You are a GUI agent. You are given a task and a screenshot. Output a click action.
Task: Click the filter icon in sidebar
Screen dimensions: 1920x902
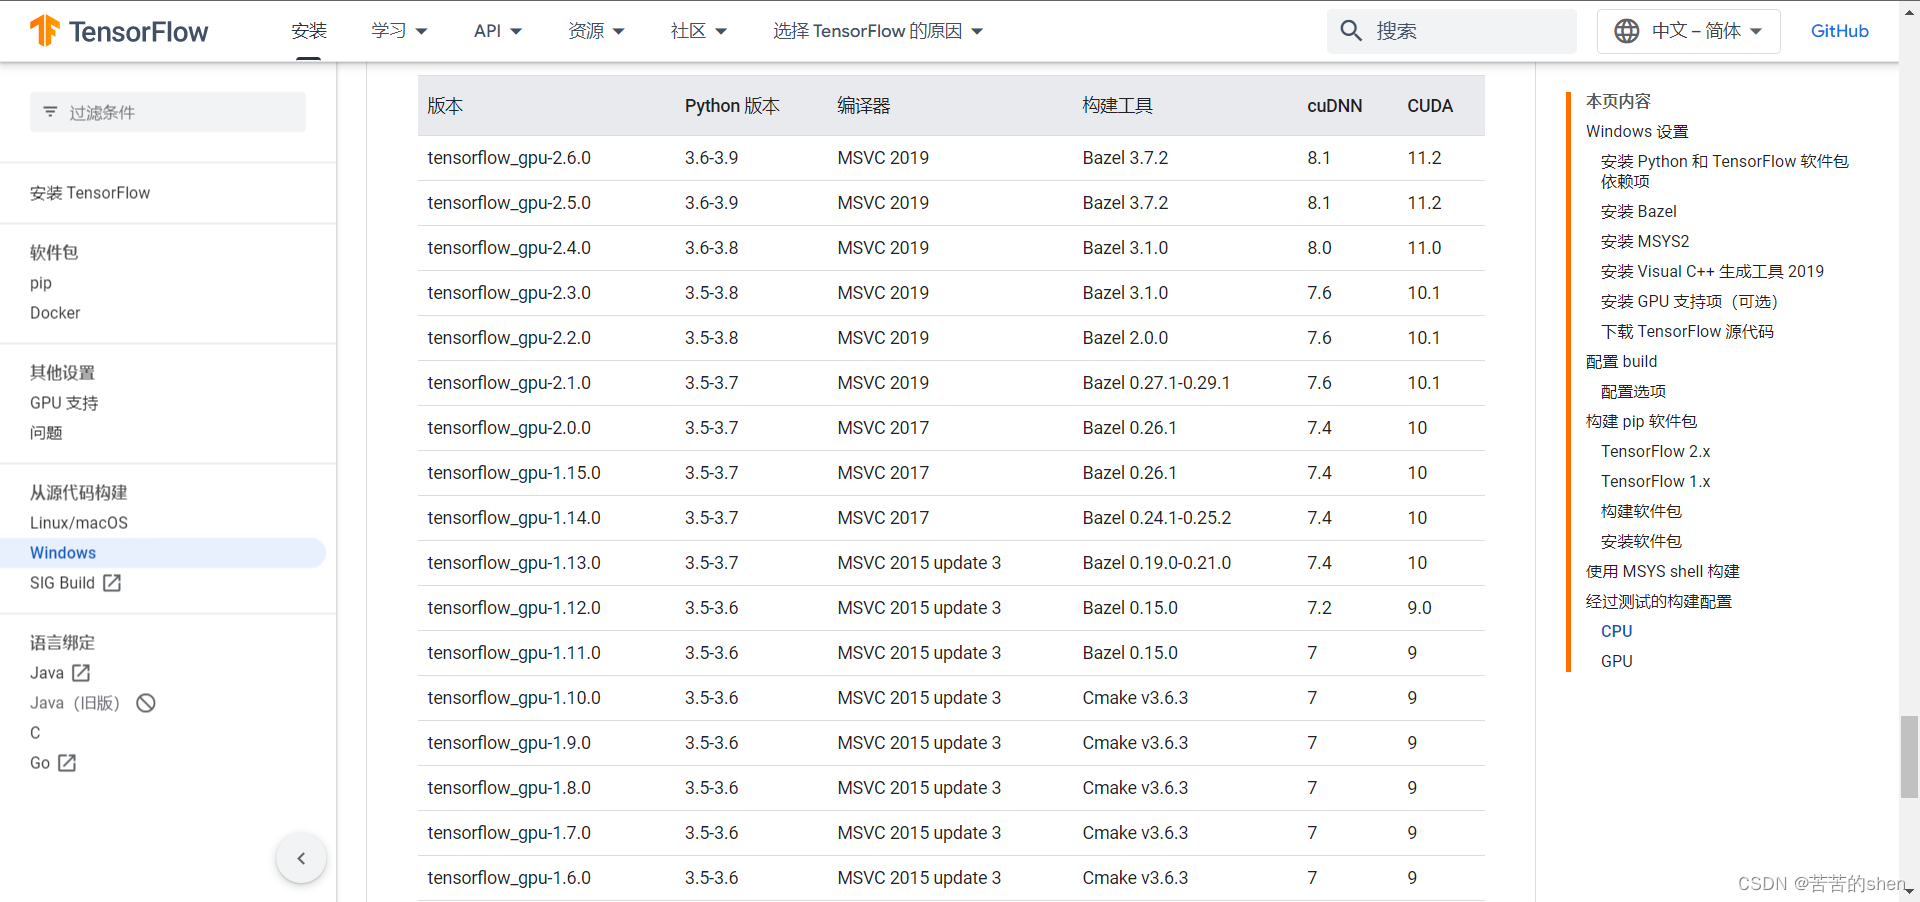click(50, 112)
